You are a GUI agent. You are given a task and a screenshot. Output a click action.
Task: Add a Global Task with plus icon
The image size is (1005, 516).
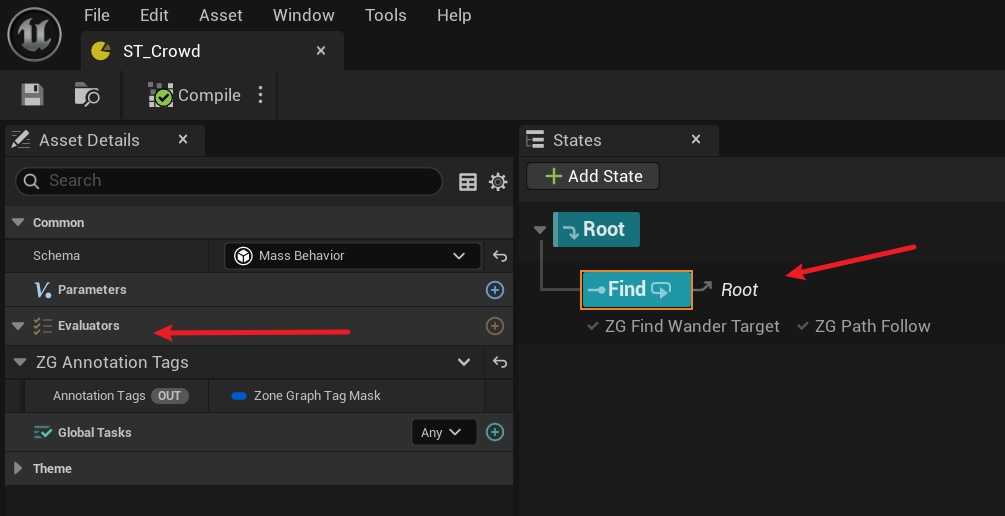494,432
